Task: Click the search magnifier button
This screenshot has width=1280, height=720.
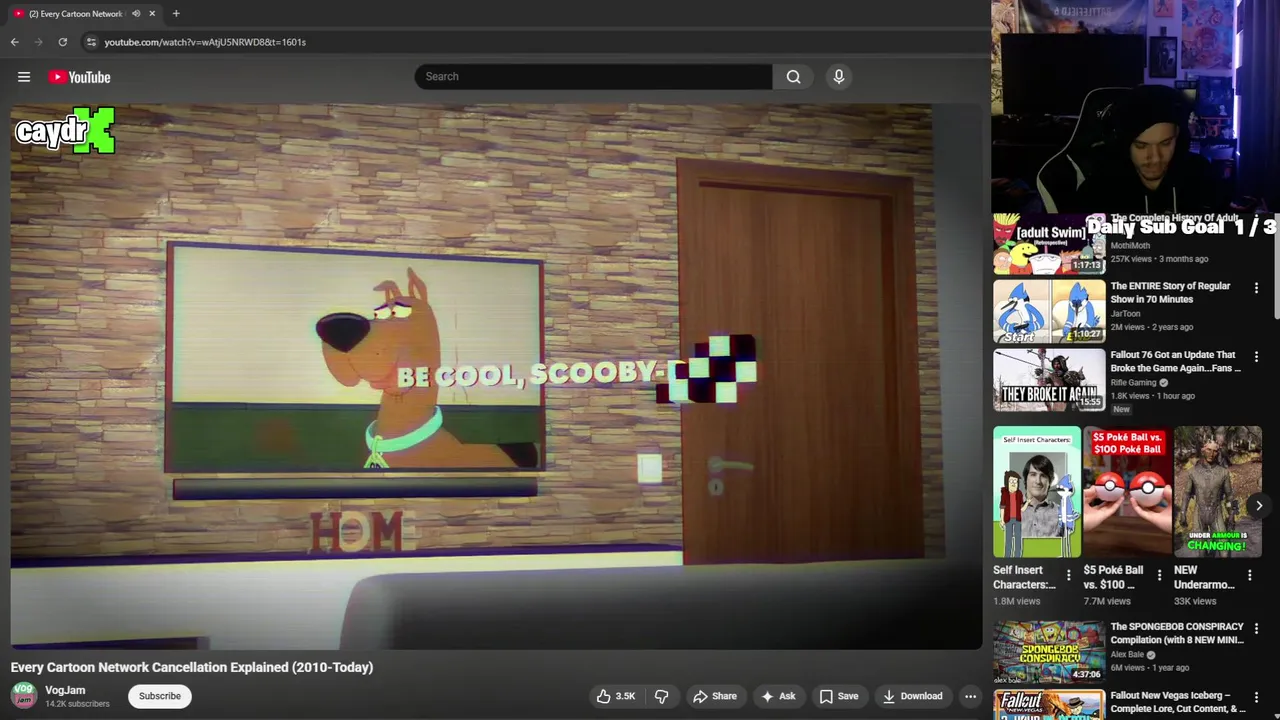Action: pos(793,77)
